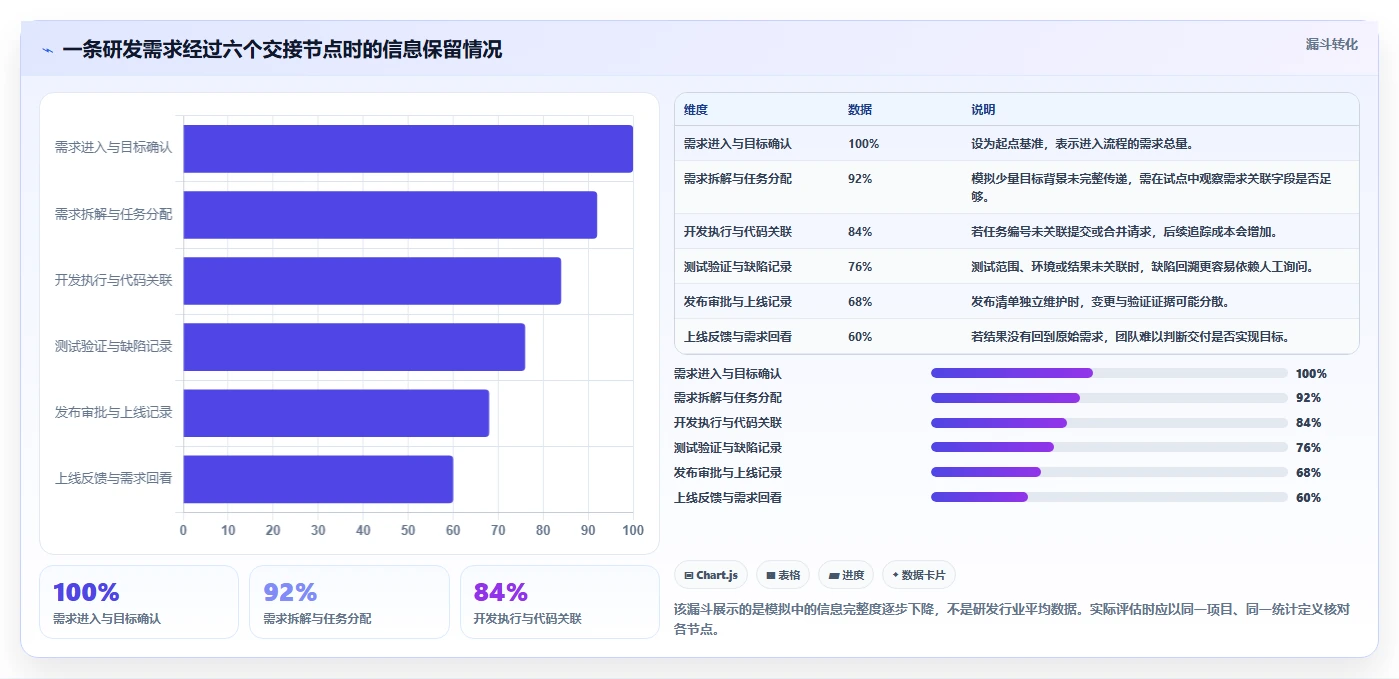Image resolution: width=1399 pixels, height=679 pixels.
Task: Click the 发布审批与上线记录 chart bar
Action: 336,413
